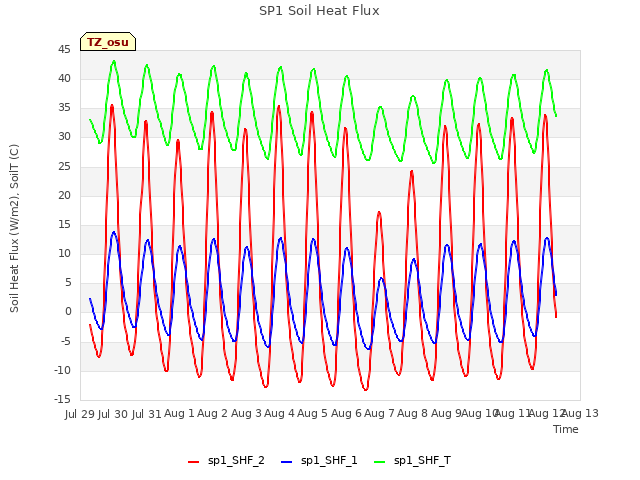
Task: Click the -5 y-axis tick value
Action: click(66, 341)
